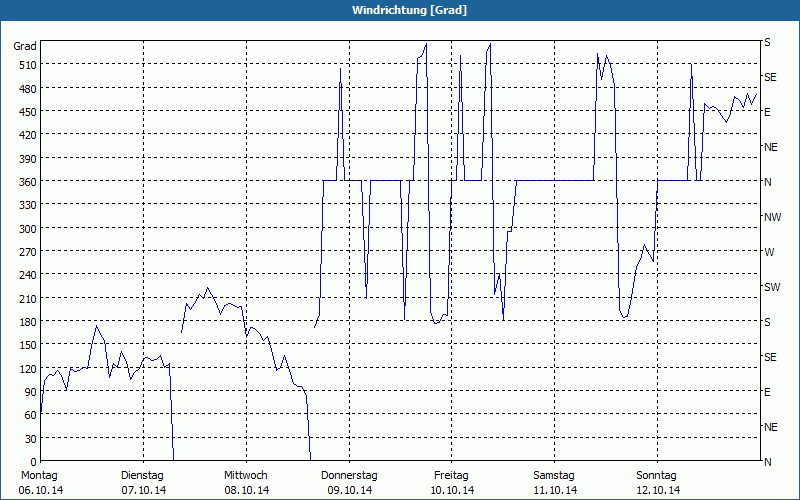Select the Dienstag day label
Screen dimensions: 800x500
point(142,476)
